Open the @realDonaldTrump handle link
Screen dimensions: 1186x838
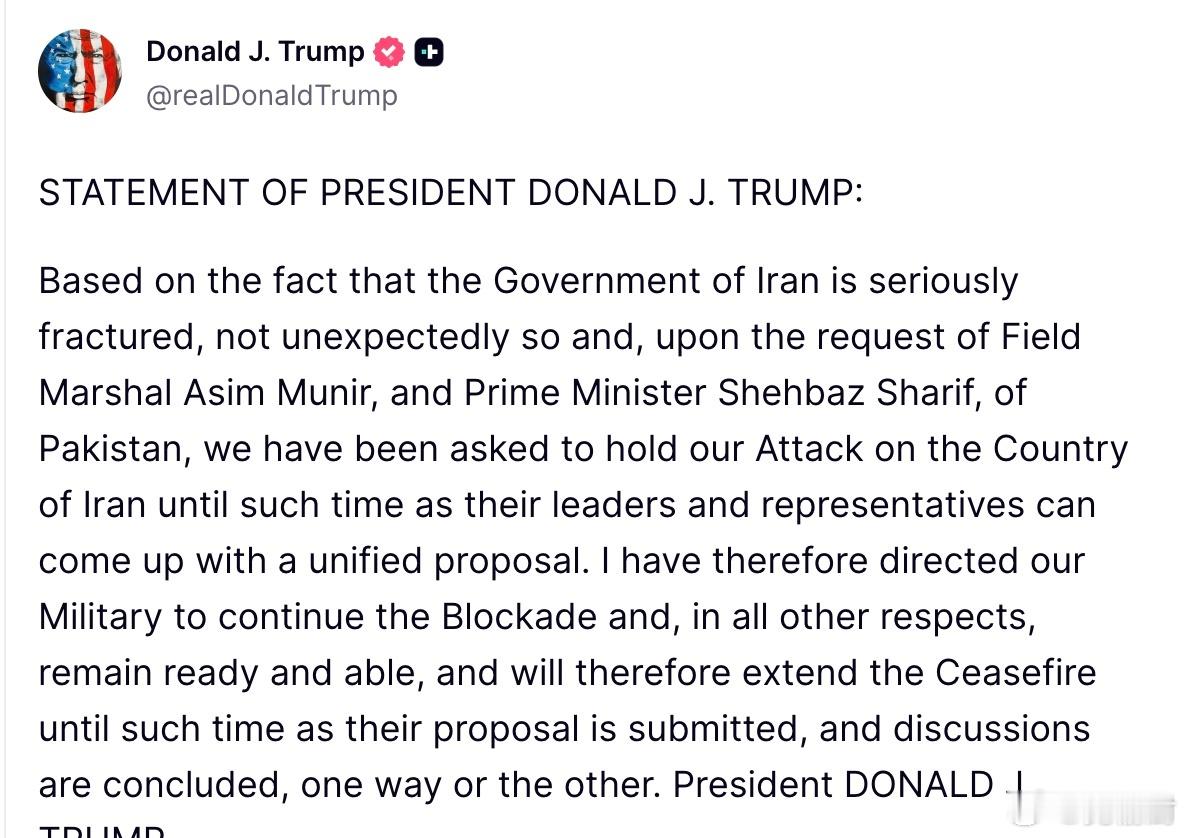coord(272,95)
